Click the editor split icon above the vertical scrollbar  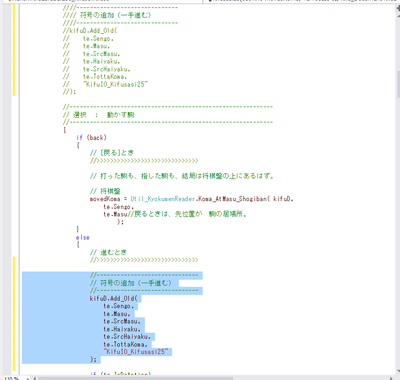click(398, 8)
